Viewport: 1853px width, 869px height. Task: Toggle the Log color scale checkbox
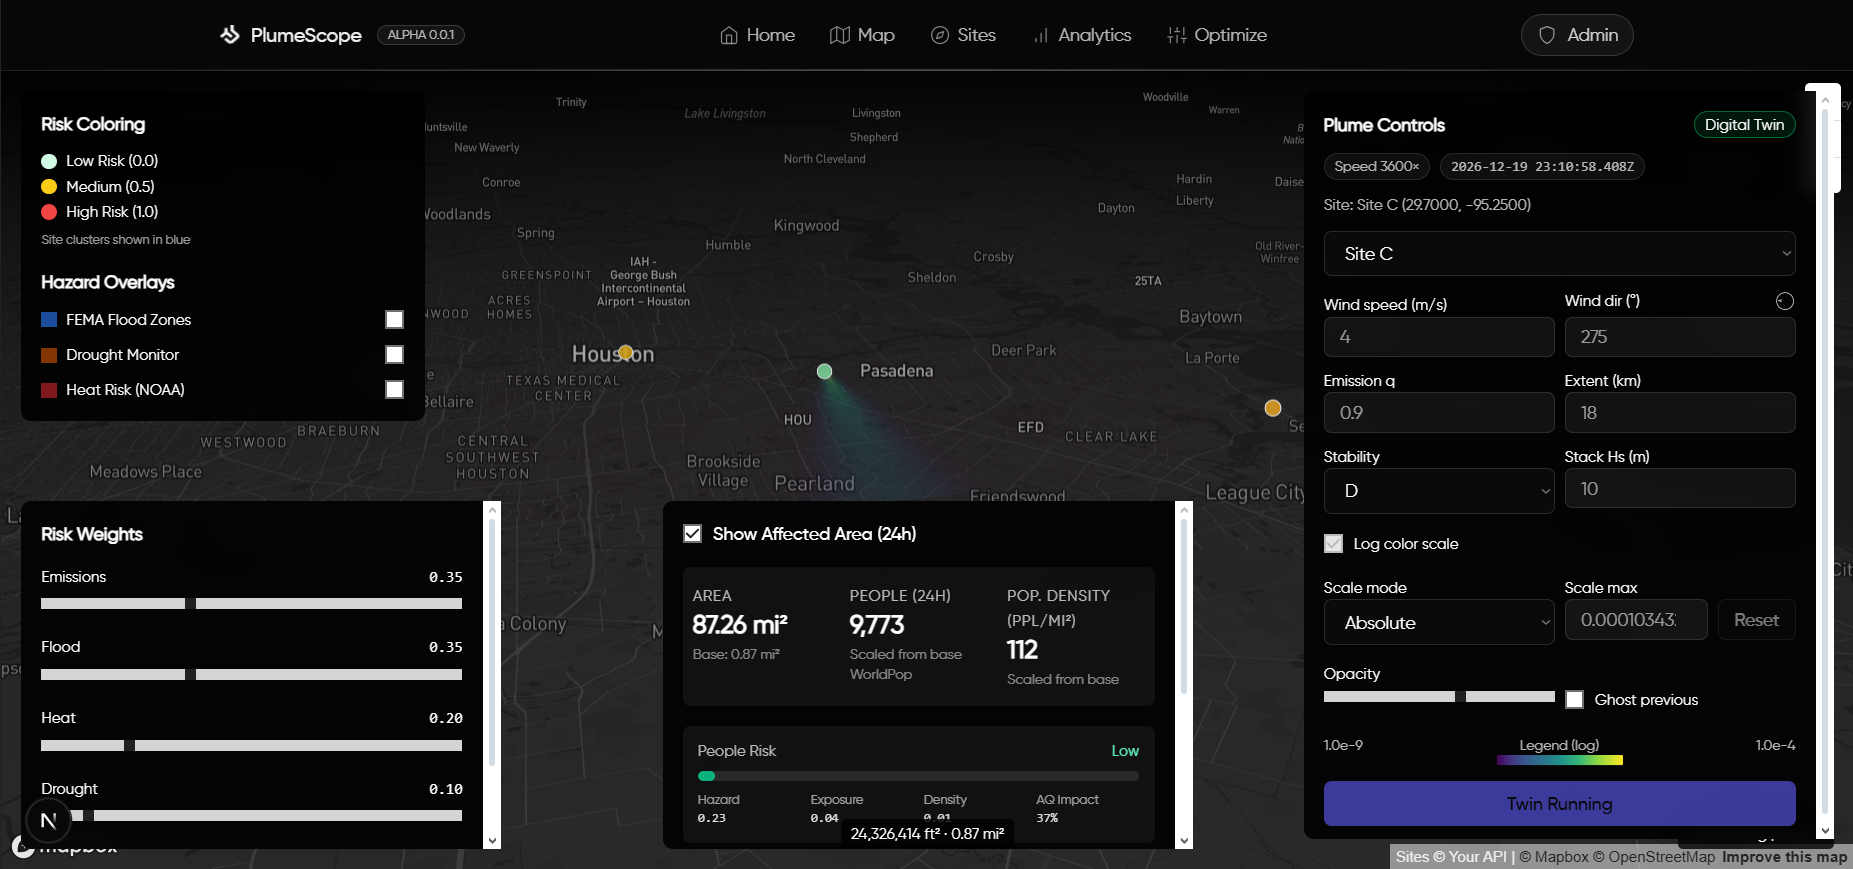[x=1333, y=543]
